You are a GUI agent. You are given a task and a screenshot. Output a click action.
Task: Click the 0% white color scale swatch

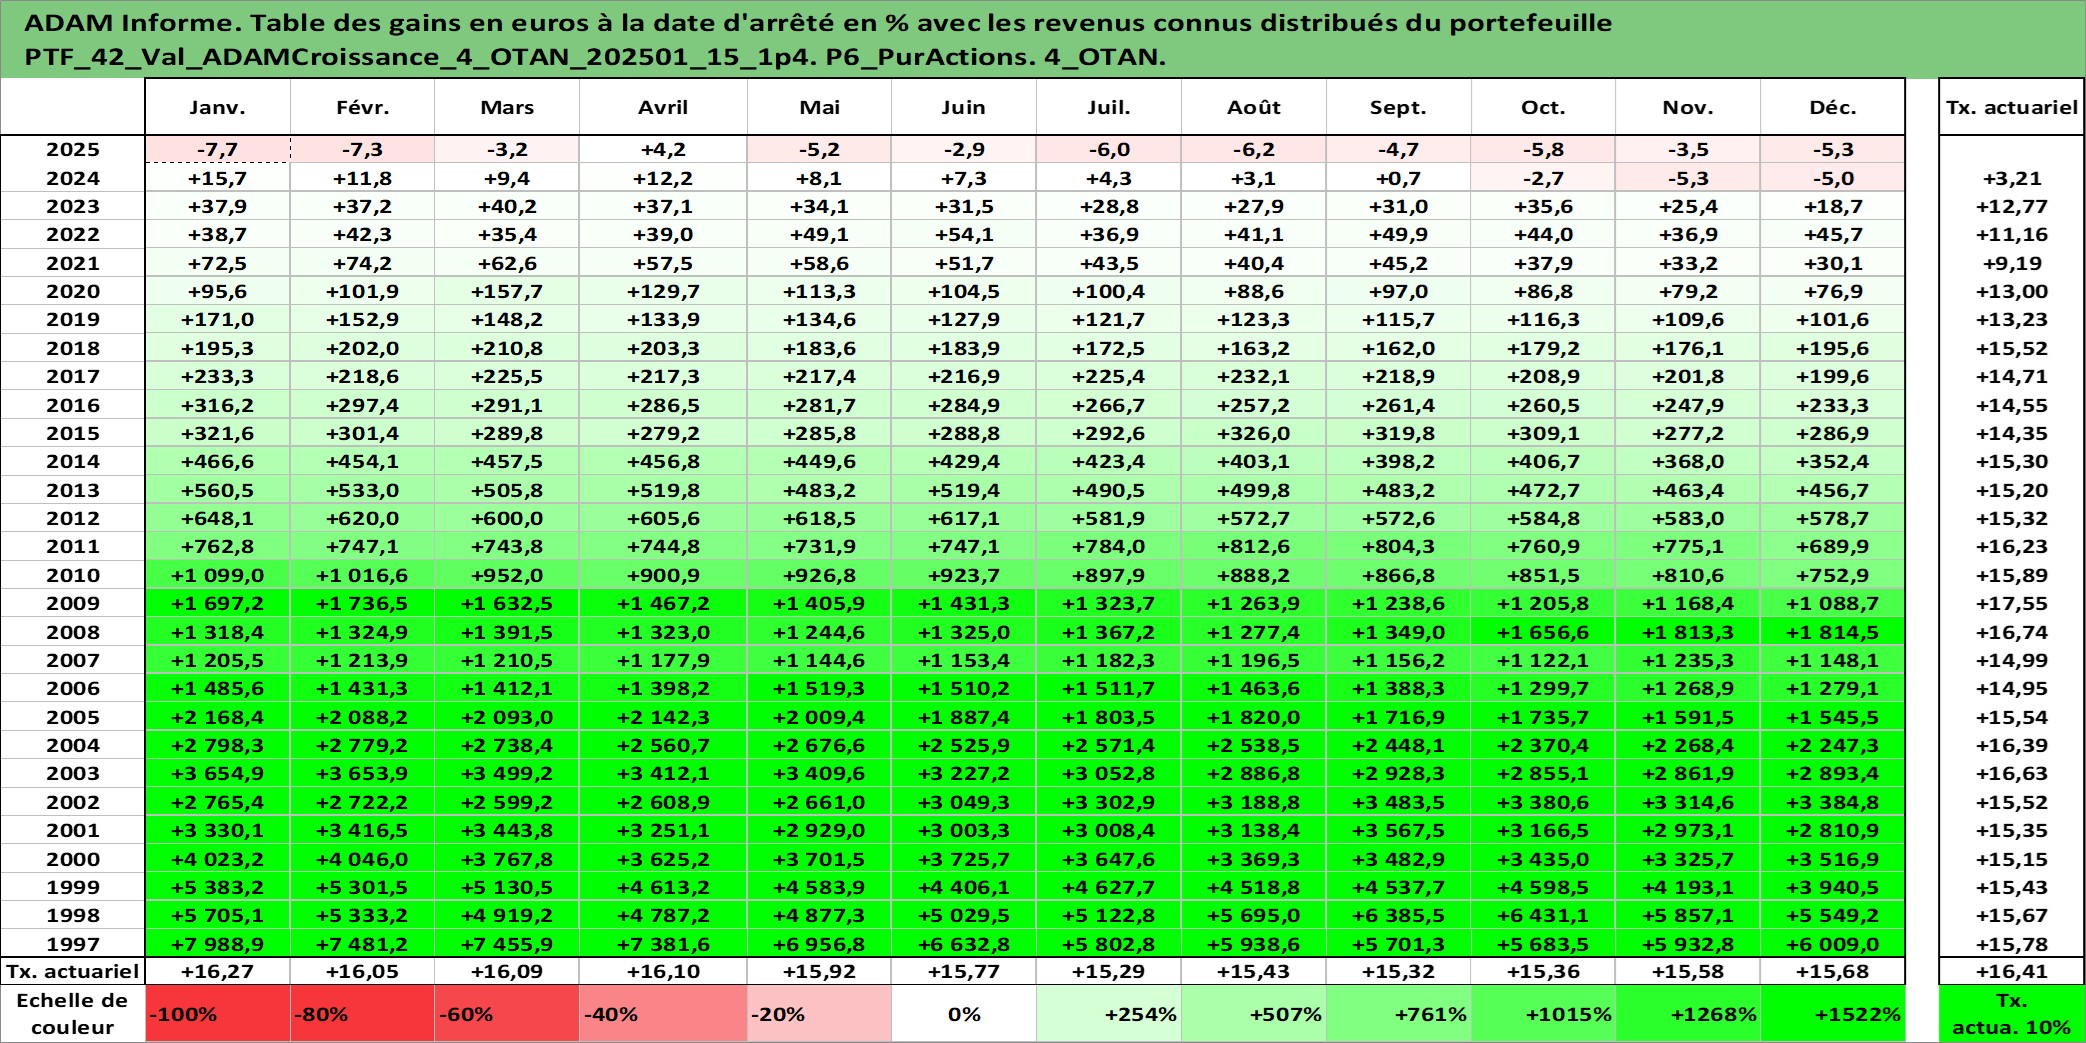pyautogui.click(x=964, y=1014)
